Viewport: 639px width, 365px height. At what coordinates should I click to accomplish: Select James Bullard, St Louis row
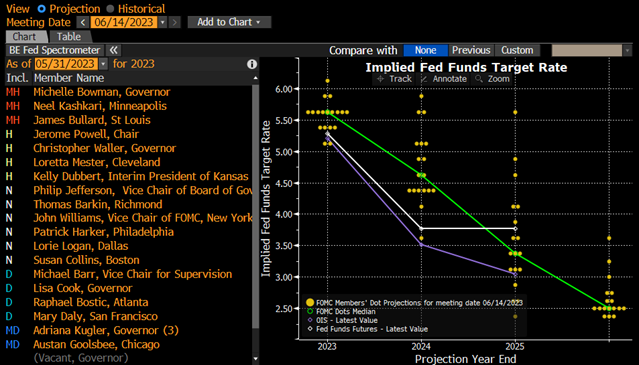[x=129, y=120]
